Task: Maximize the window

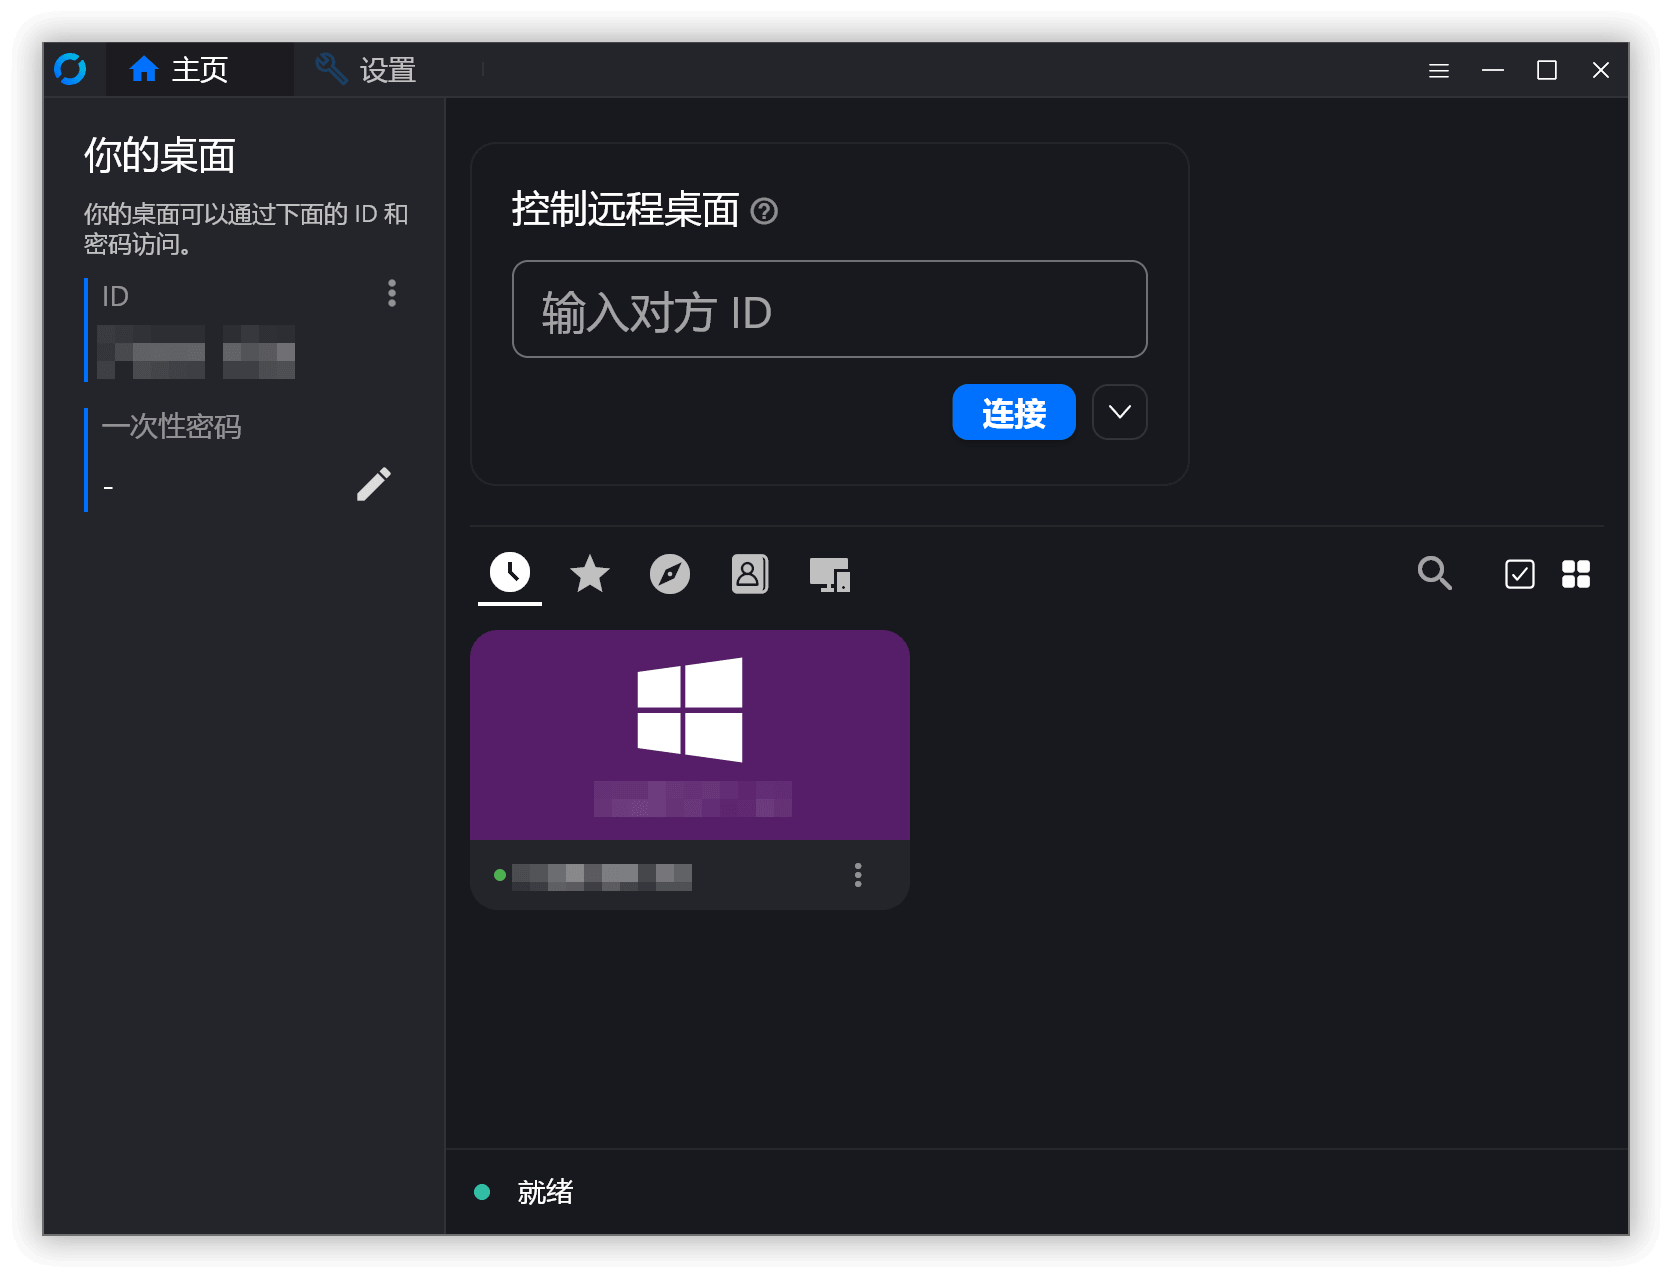Action: (x=1547, y=70)
